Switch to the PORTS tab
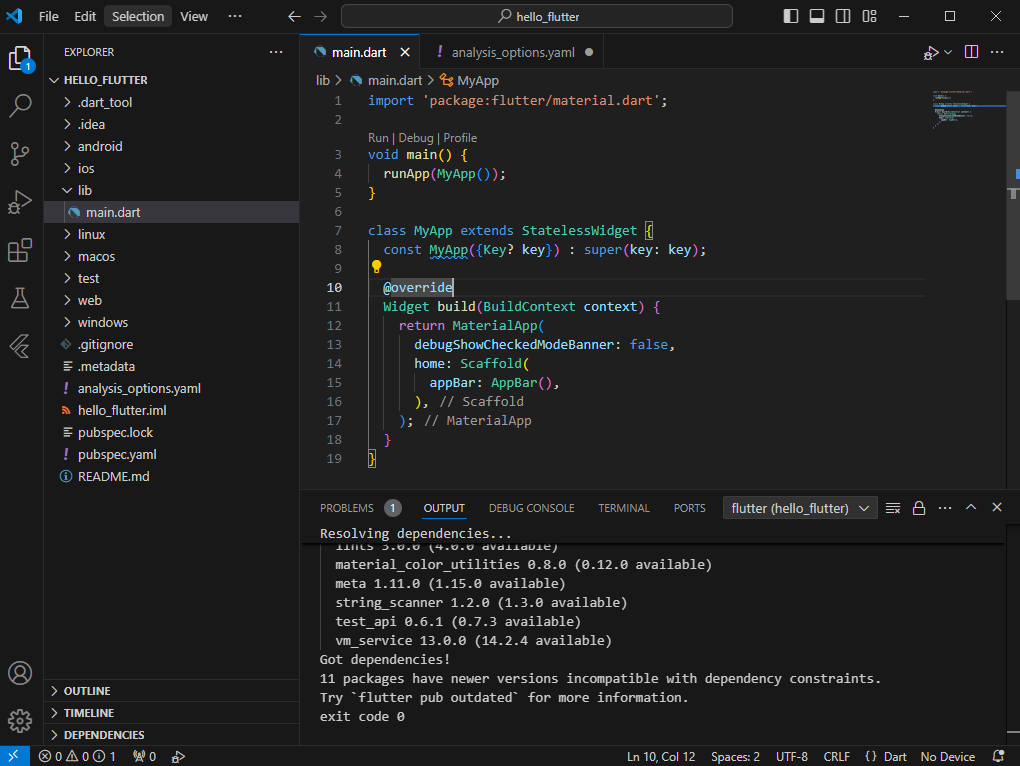 pyautogui.click(x=690, y=508)
